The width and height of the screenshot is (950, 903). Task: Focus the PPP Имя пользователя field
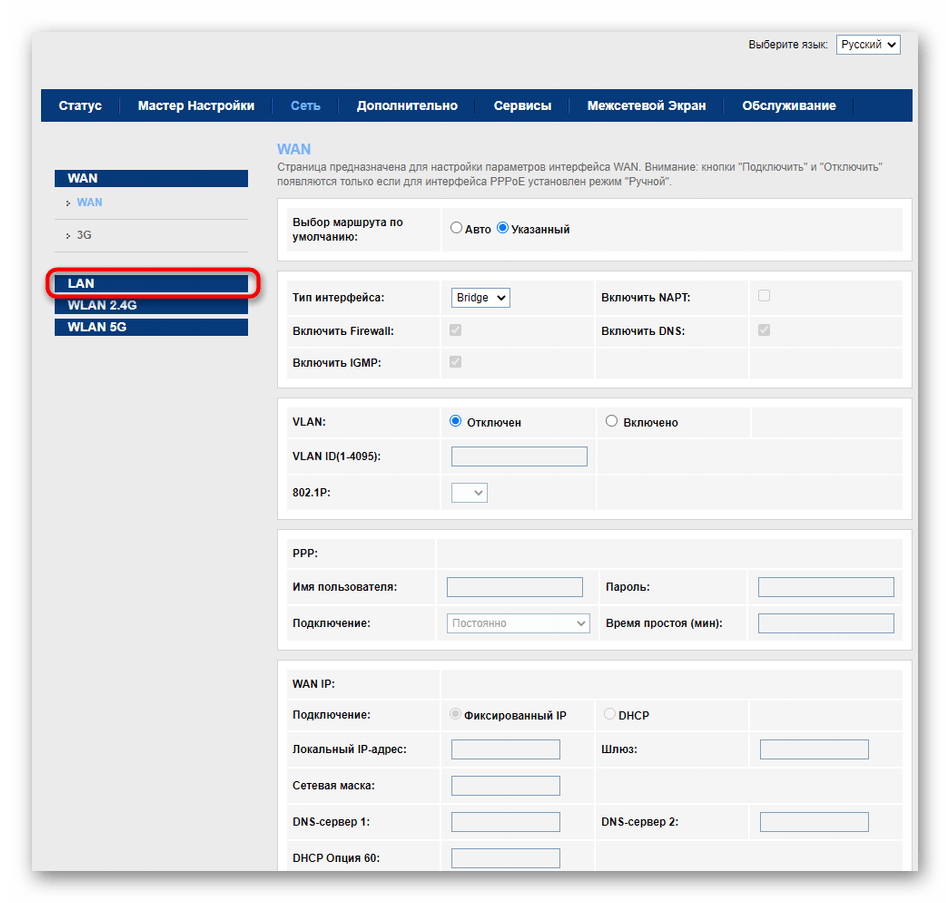click(x=514, y=587)
